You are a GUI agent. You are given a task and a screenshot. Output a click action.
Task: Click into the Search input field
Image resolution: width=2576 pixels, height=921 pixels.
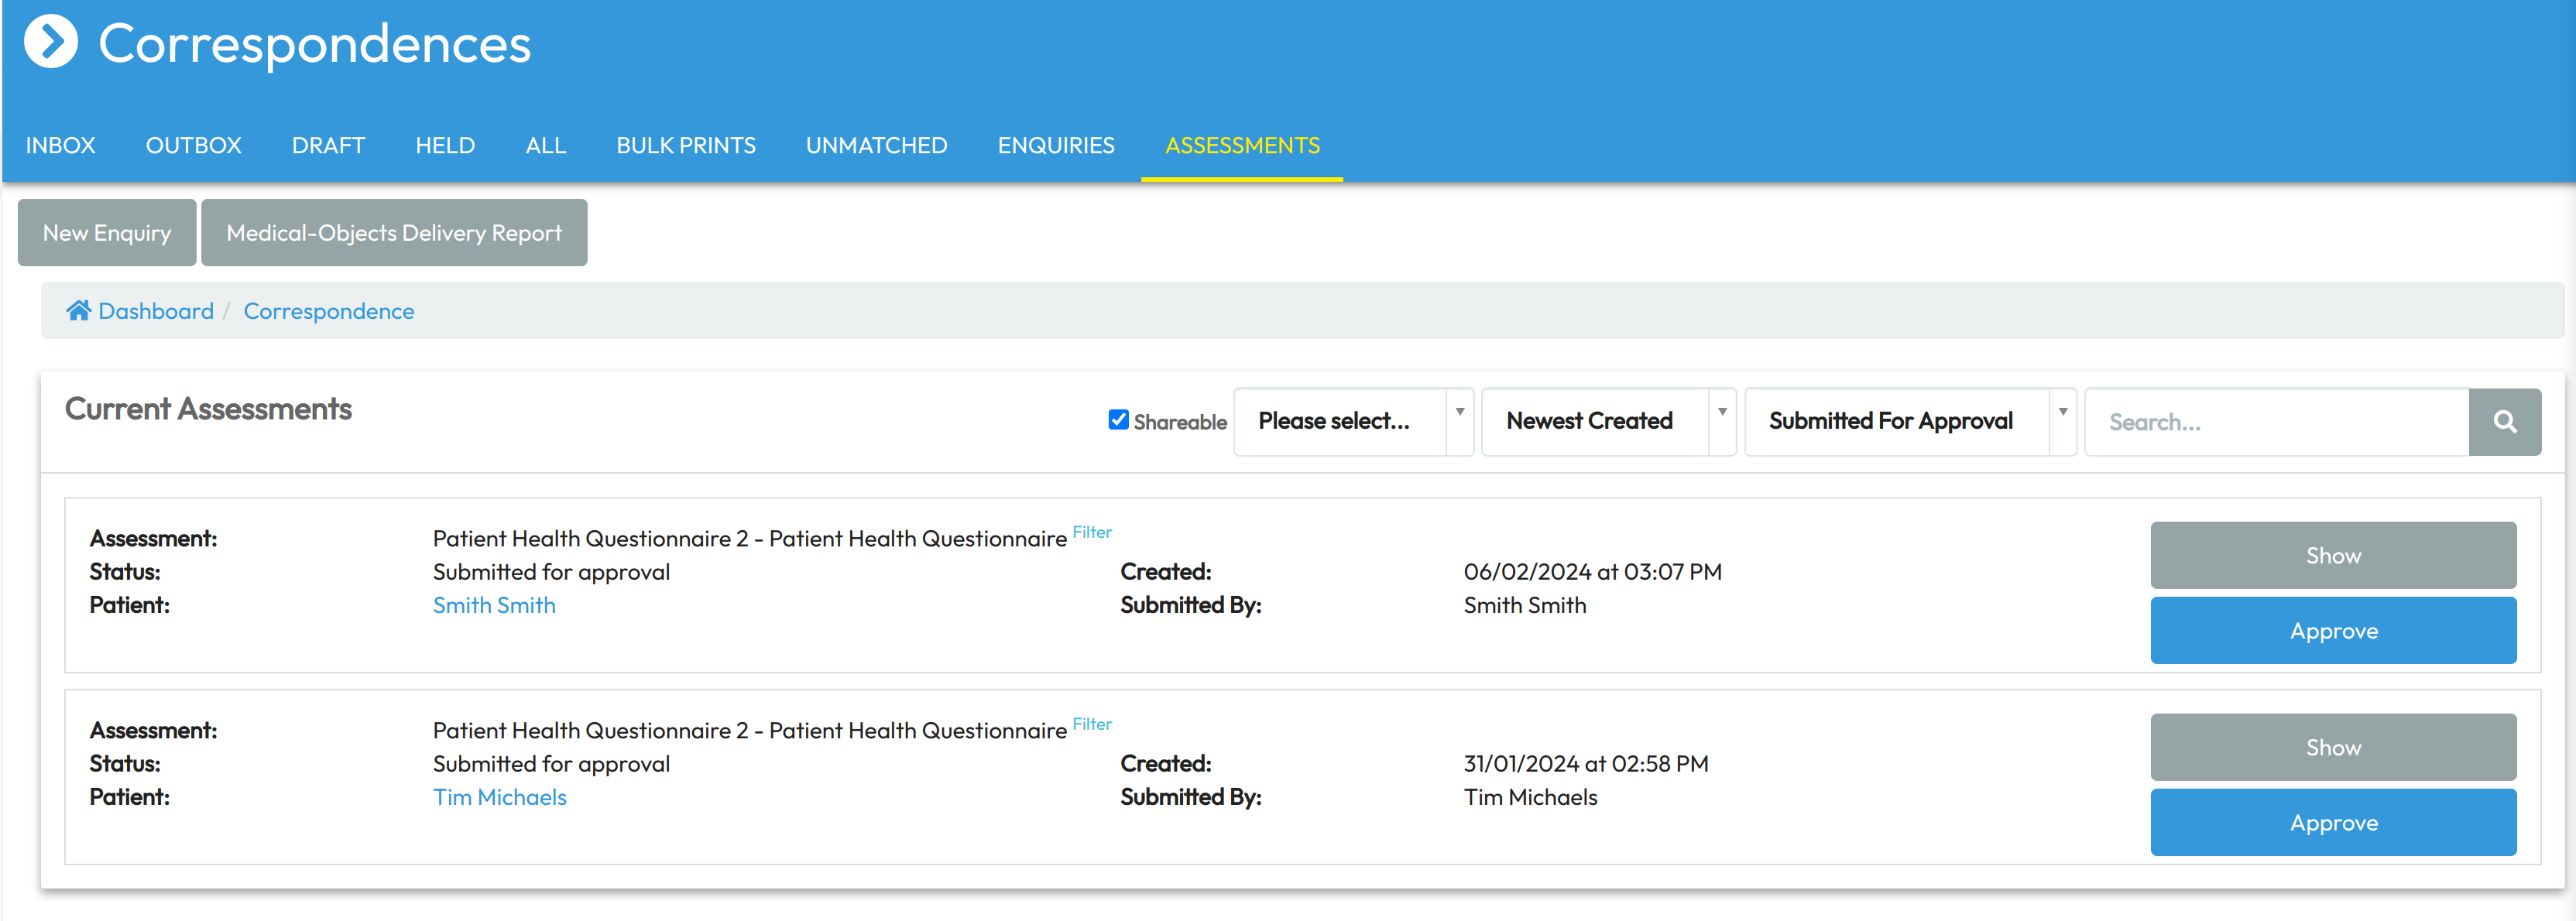[2275, 422]
